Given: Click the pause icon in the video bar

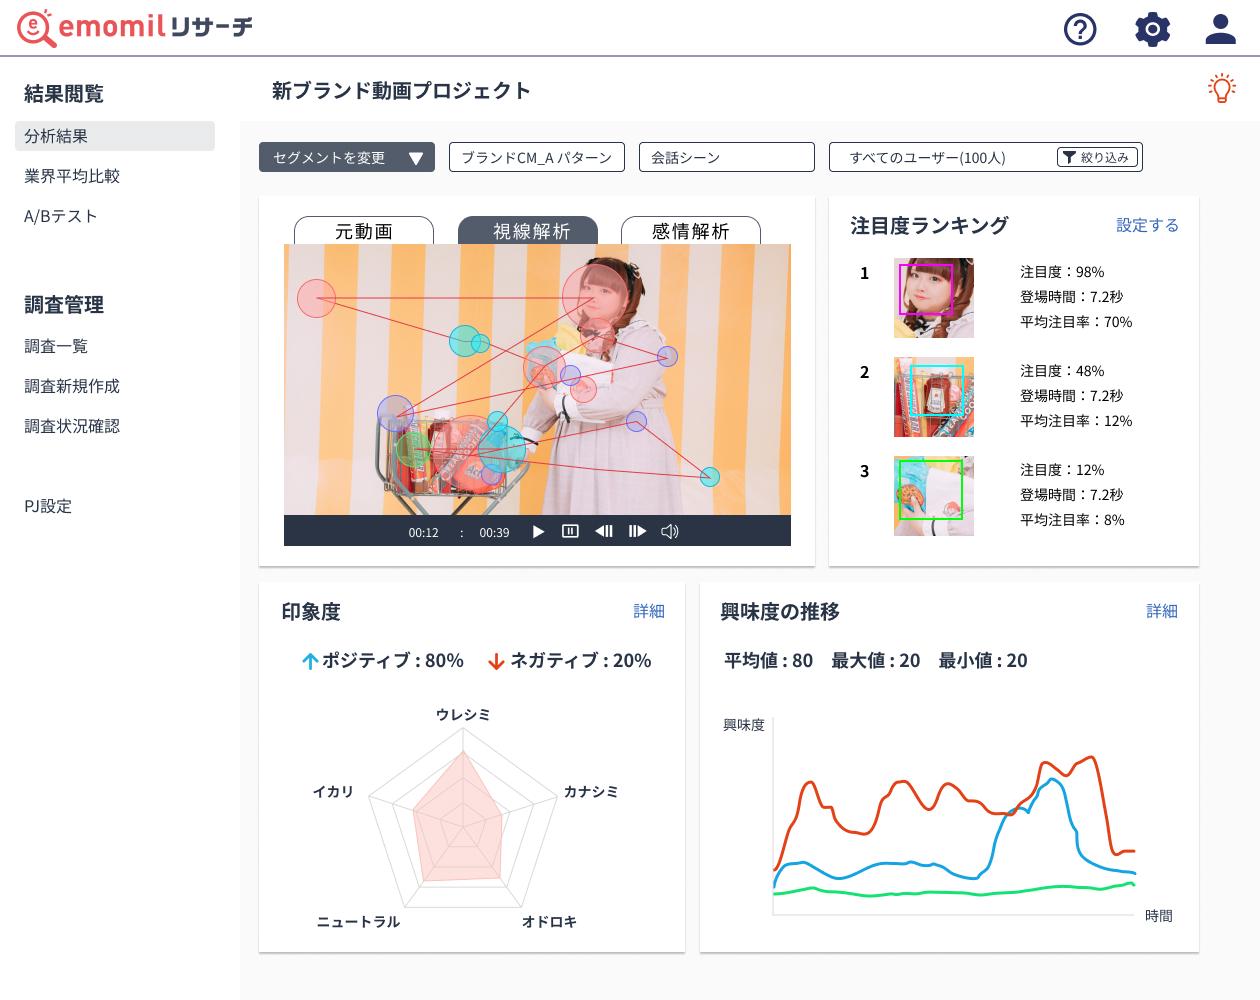Looking at the screenshot, I should click(x=570, y=531).
